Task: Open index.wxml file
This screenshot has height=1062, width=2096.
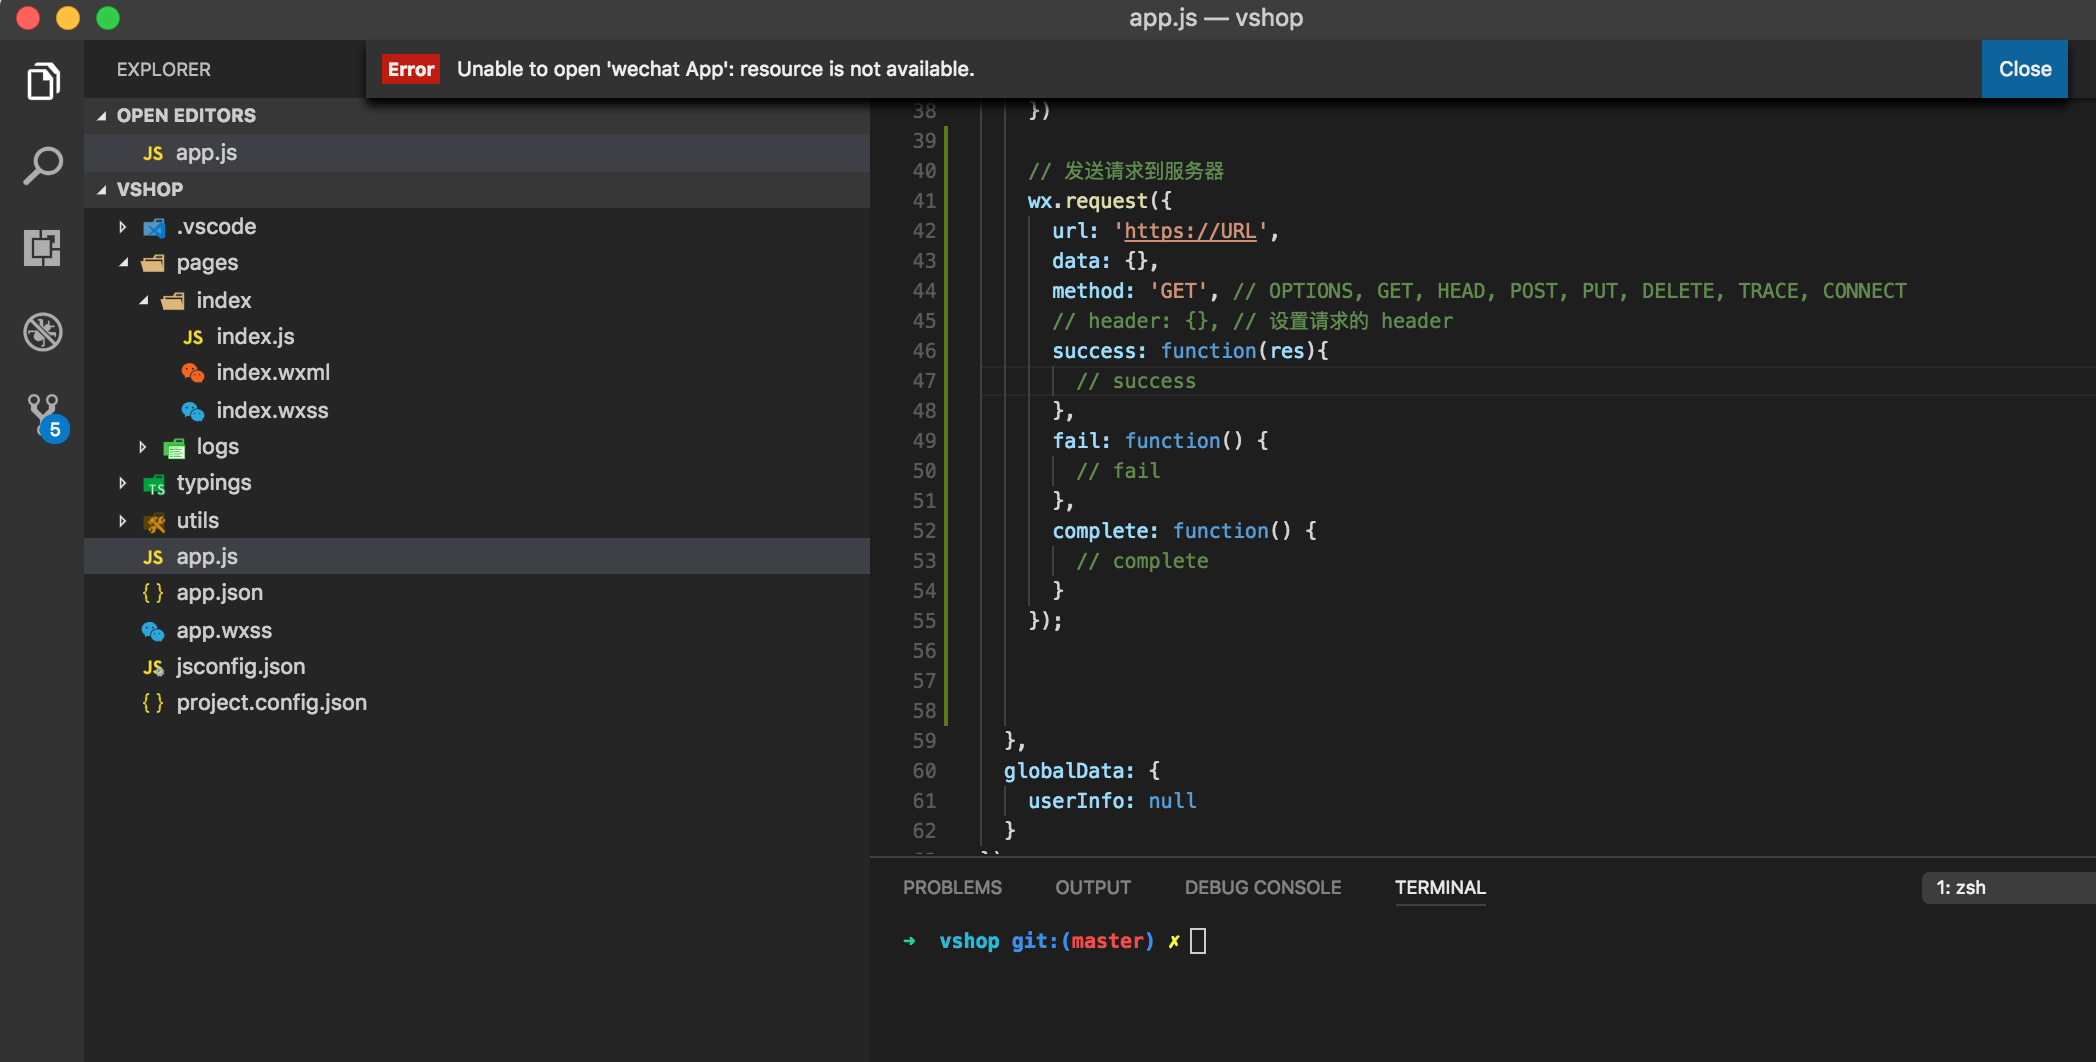Action: pyautogui.click(x=273, y=373)
